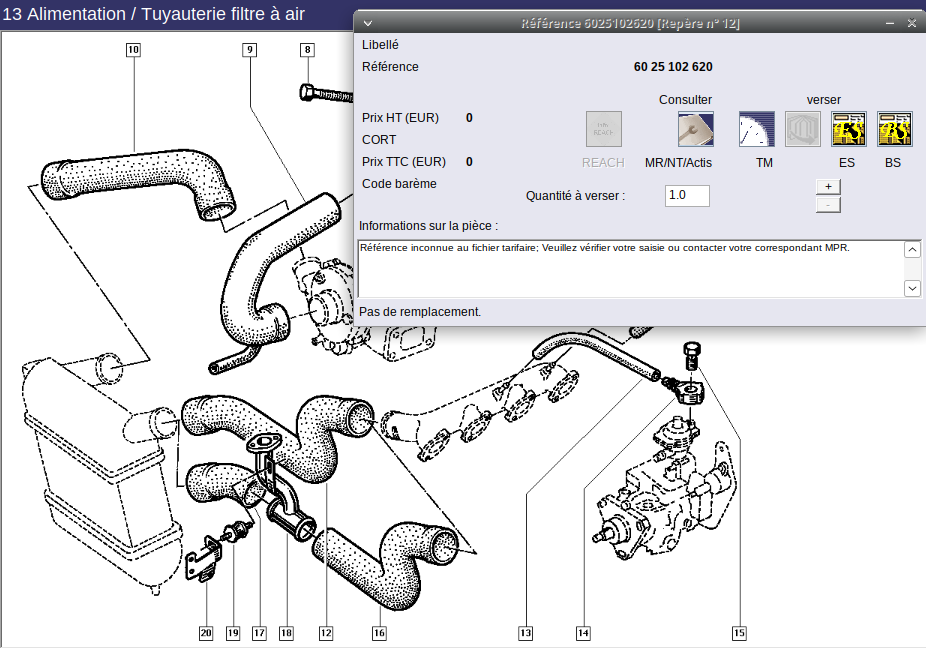Viewport: 926px width, 649px height.
Task: Minimize the Référence dialog window
Action: point(890,23)
